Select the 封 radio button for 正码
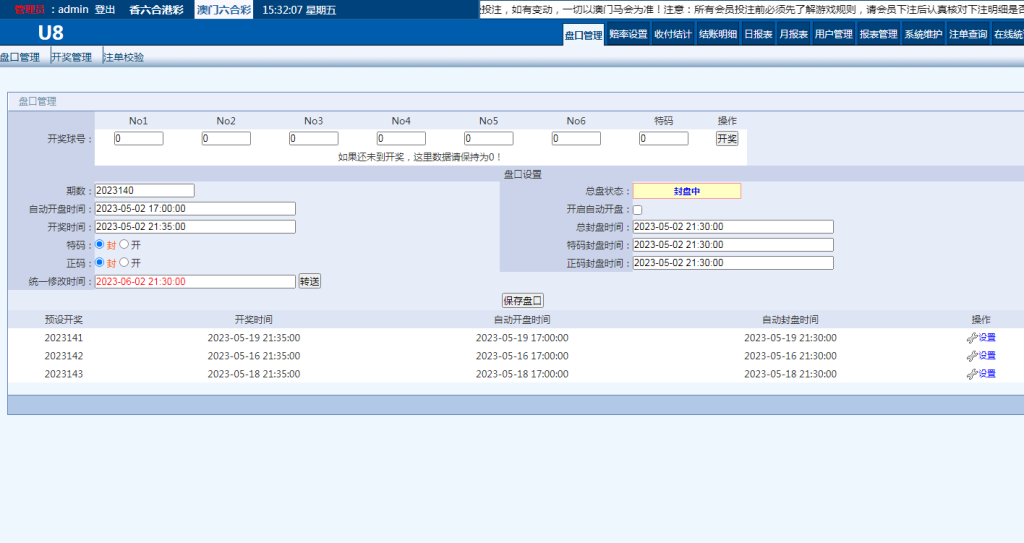 tap(99, 263)
